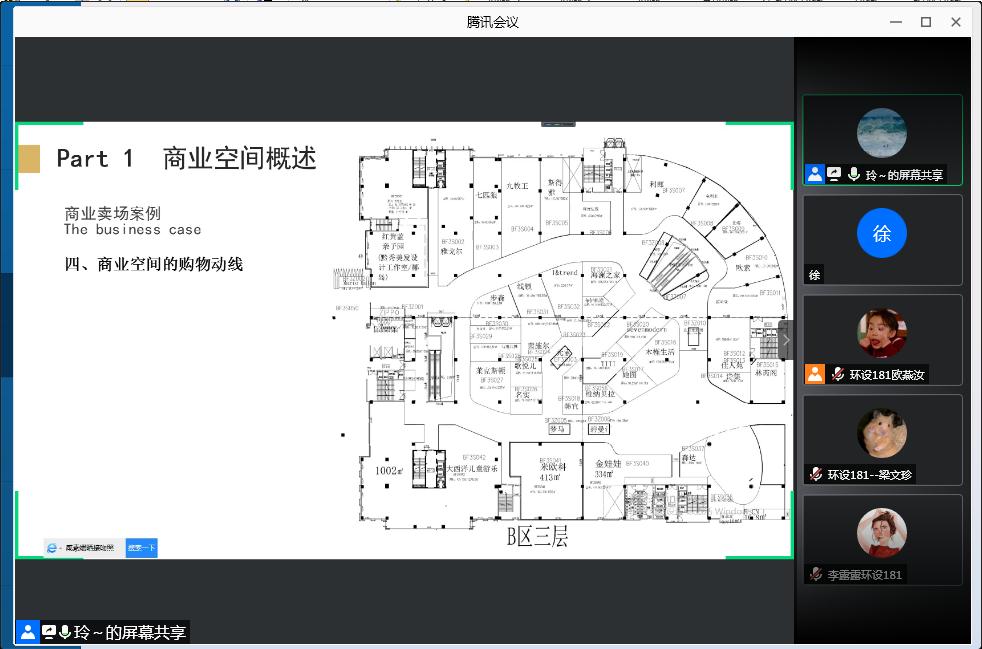
Task: Click microphone icon in bottom-left share label
Action: click(65, 632)
